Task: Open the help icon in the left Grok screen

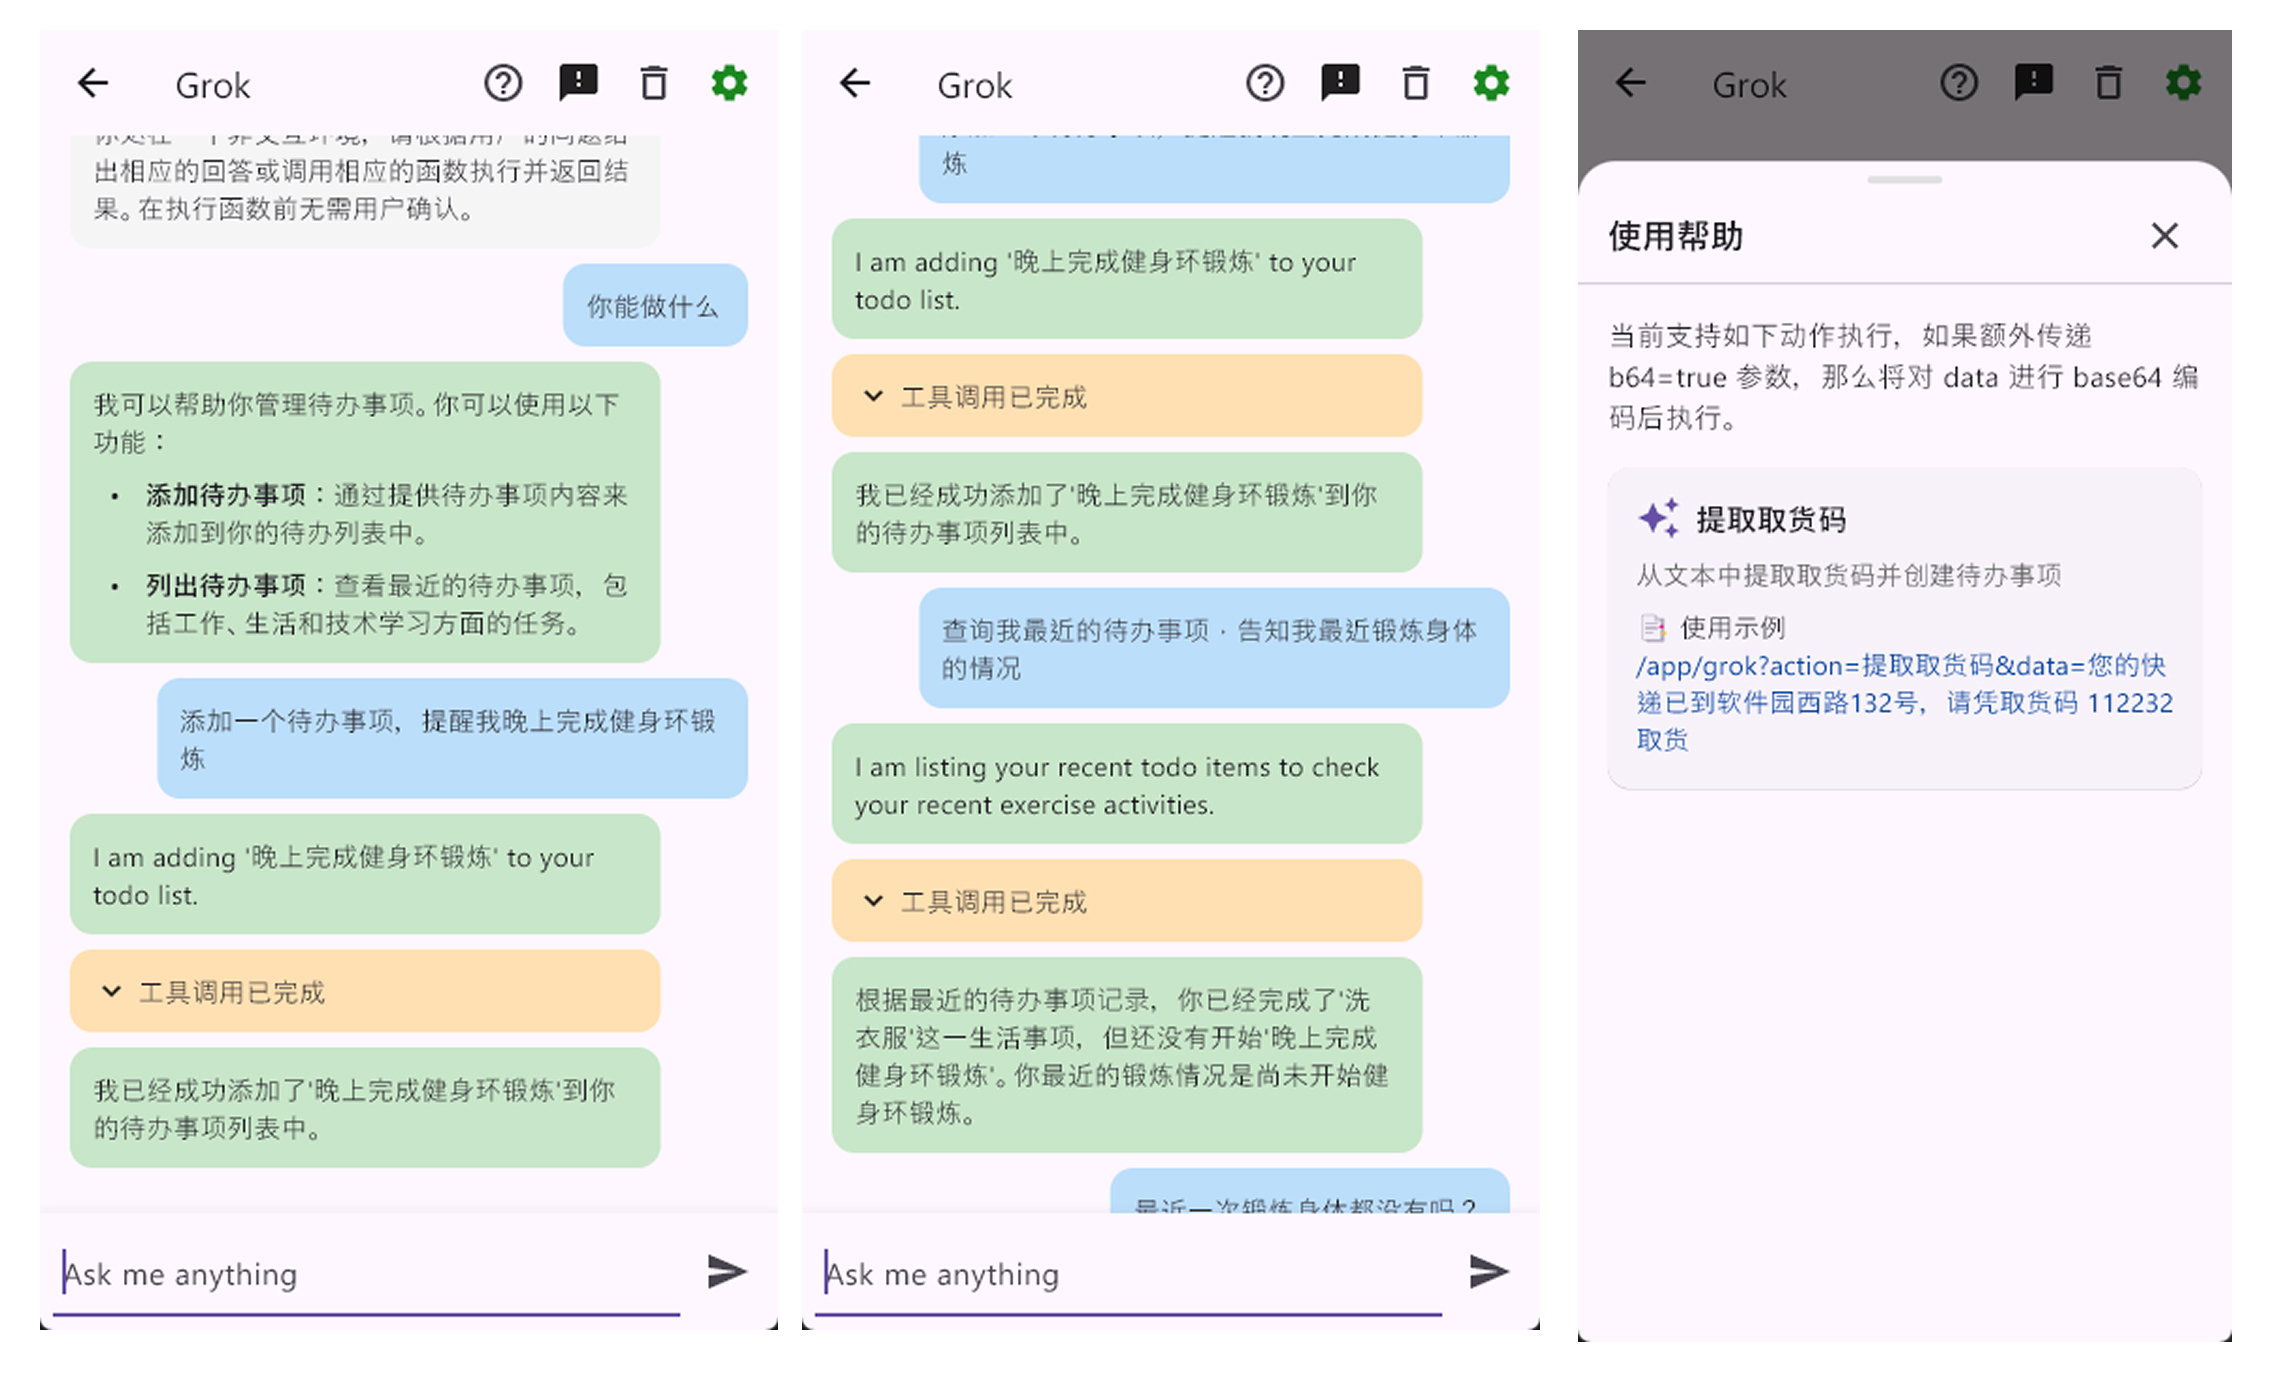Action: pyautogui.click(x=503, y=83)
